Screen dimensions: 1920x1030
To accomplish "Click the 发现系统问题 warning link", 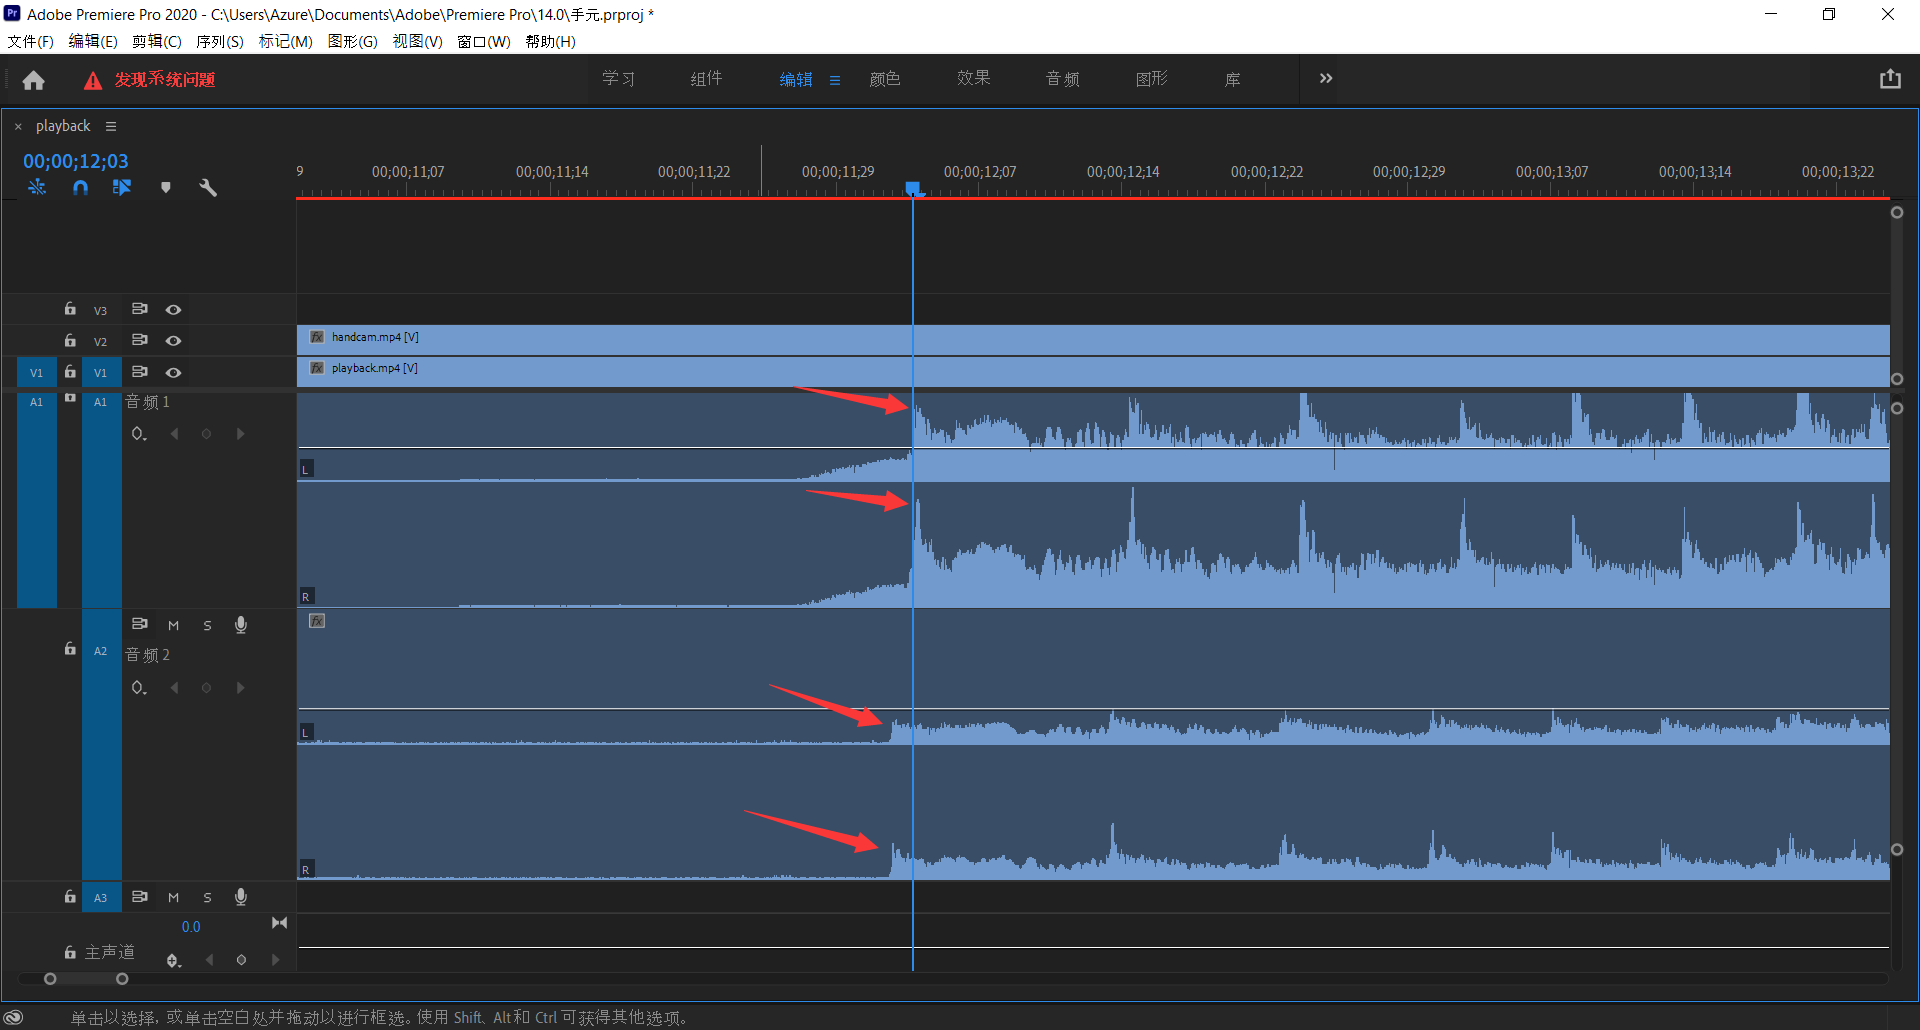I will [x=164, y=80].
